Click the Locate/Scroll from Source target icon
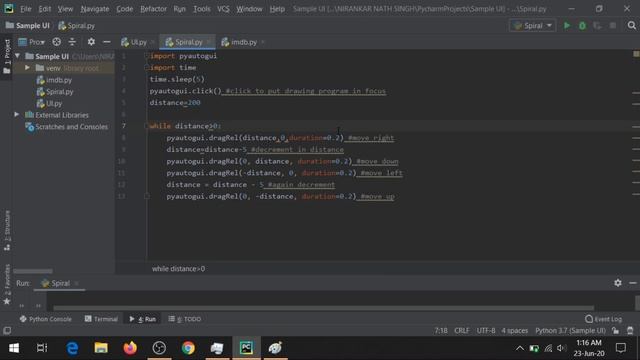Viewport: 640px width, 360px height. pos(57,42)
